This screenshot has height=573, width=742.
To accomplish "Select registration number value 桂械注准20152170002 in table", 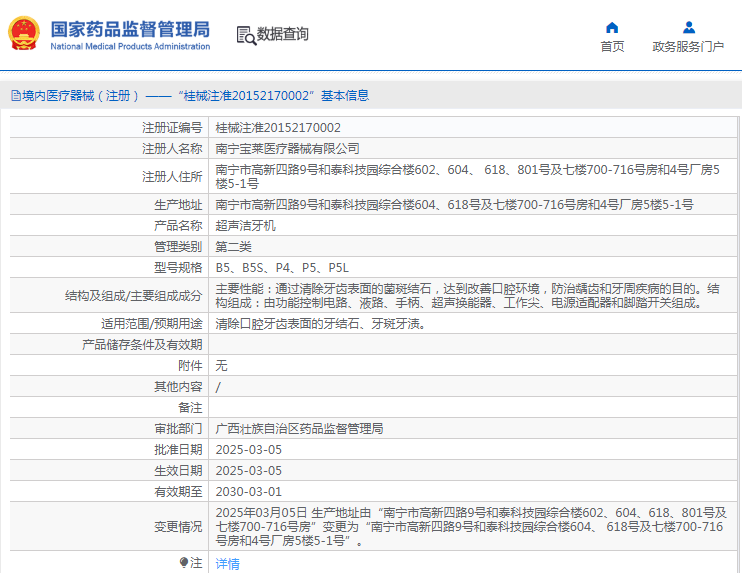I will coord(278,128).
